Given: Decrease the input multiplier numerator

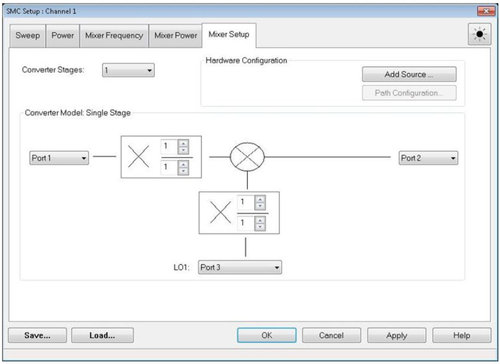Looking at the screenshot, I should (x=183, y=150).
